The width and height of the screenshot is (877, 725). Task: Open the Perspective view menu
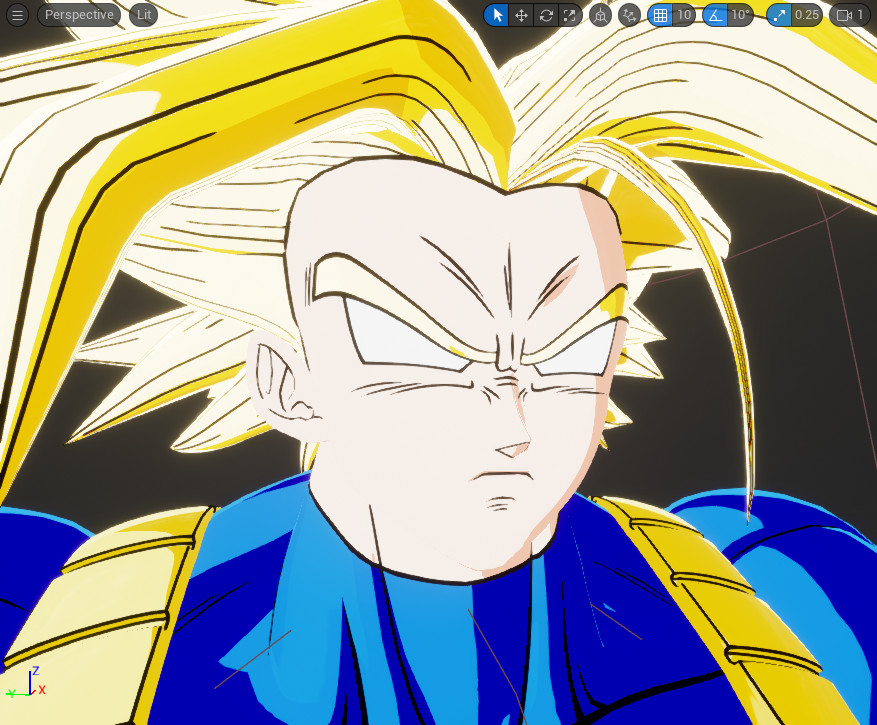point(78,15)
